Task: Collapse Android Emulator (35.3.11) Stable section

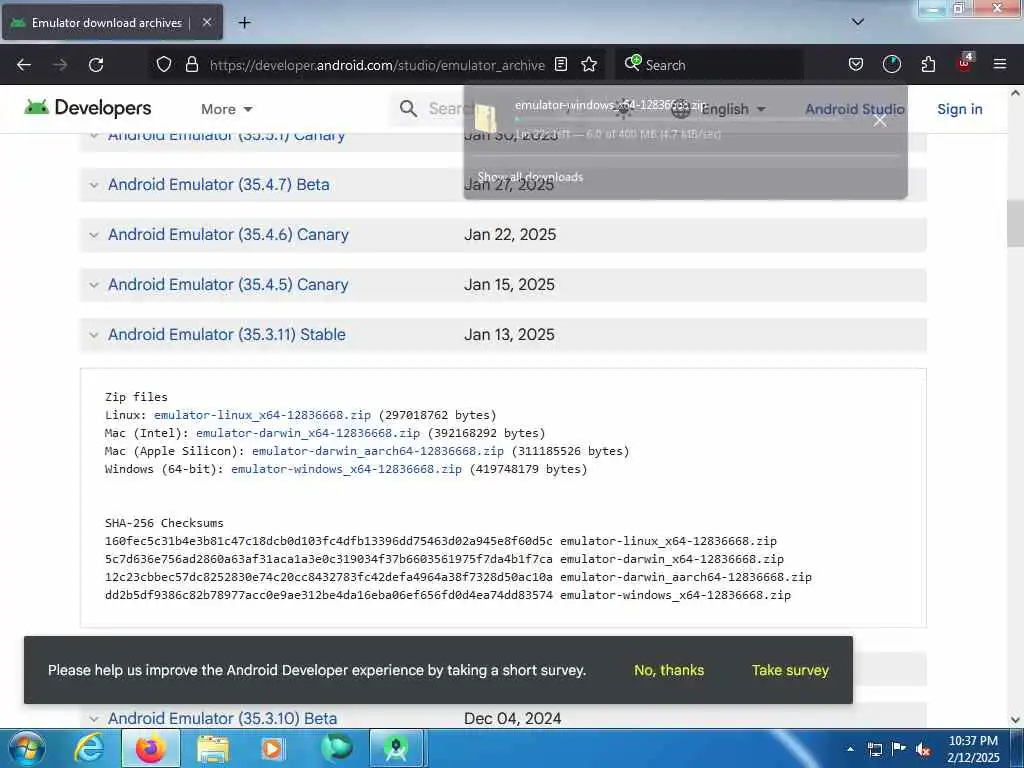Action: pyautogui.click(x=227, y=334)
